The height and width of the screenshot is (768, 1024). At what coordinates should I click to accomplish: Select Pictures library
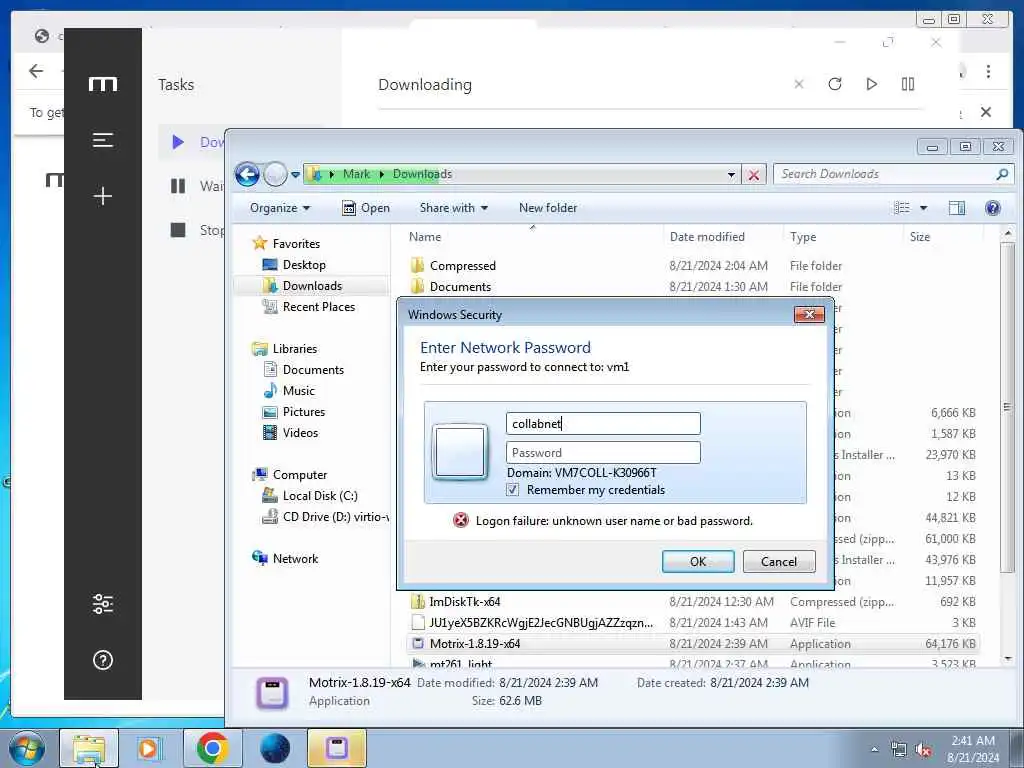(304, 412)
